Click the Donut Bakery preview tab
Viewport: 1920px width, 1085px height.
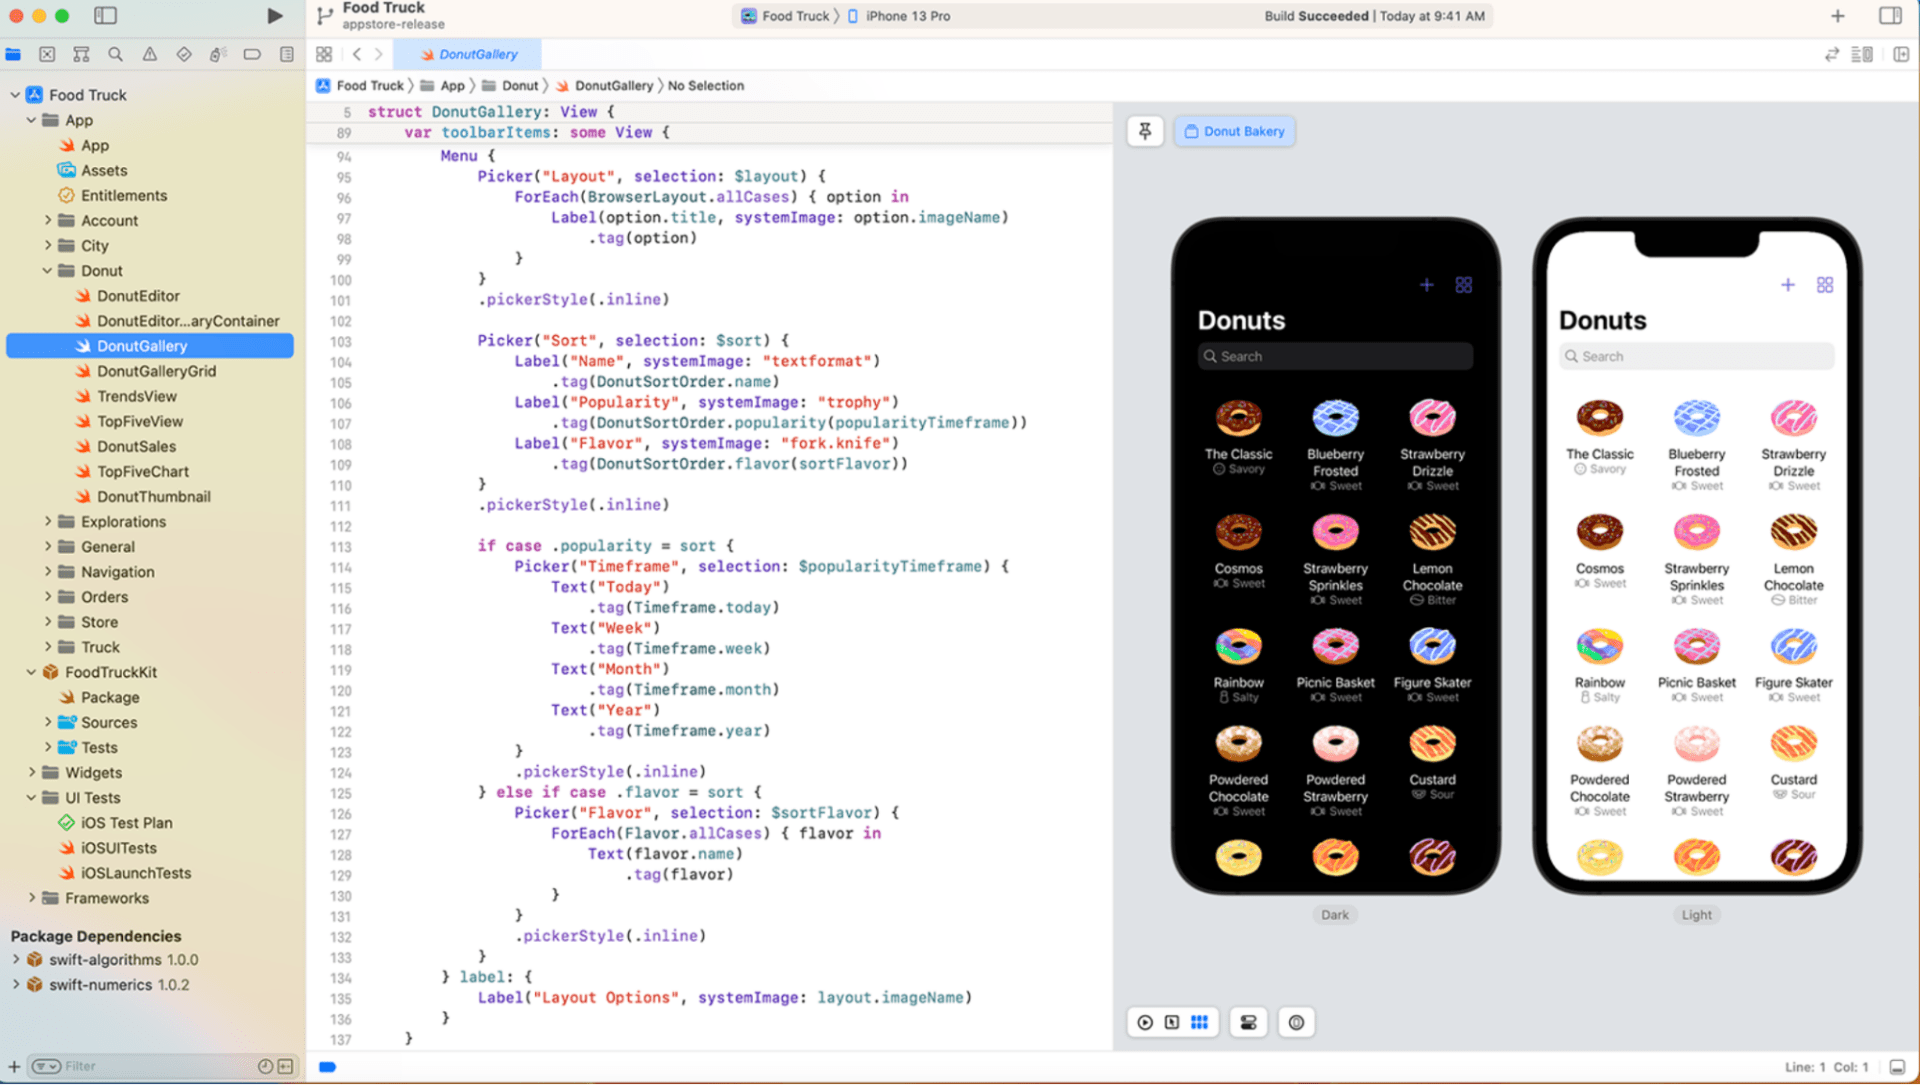[x=1235, y=131]
